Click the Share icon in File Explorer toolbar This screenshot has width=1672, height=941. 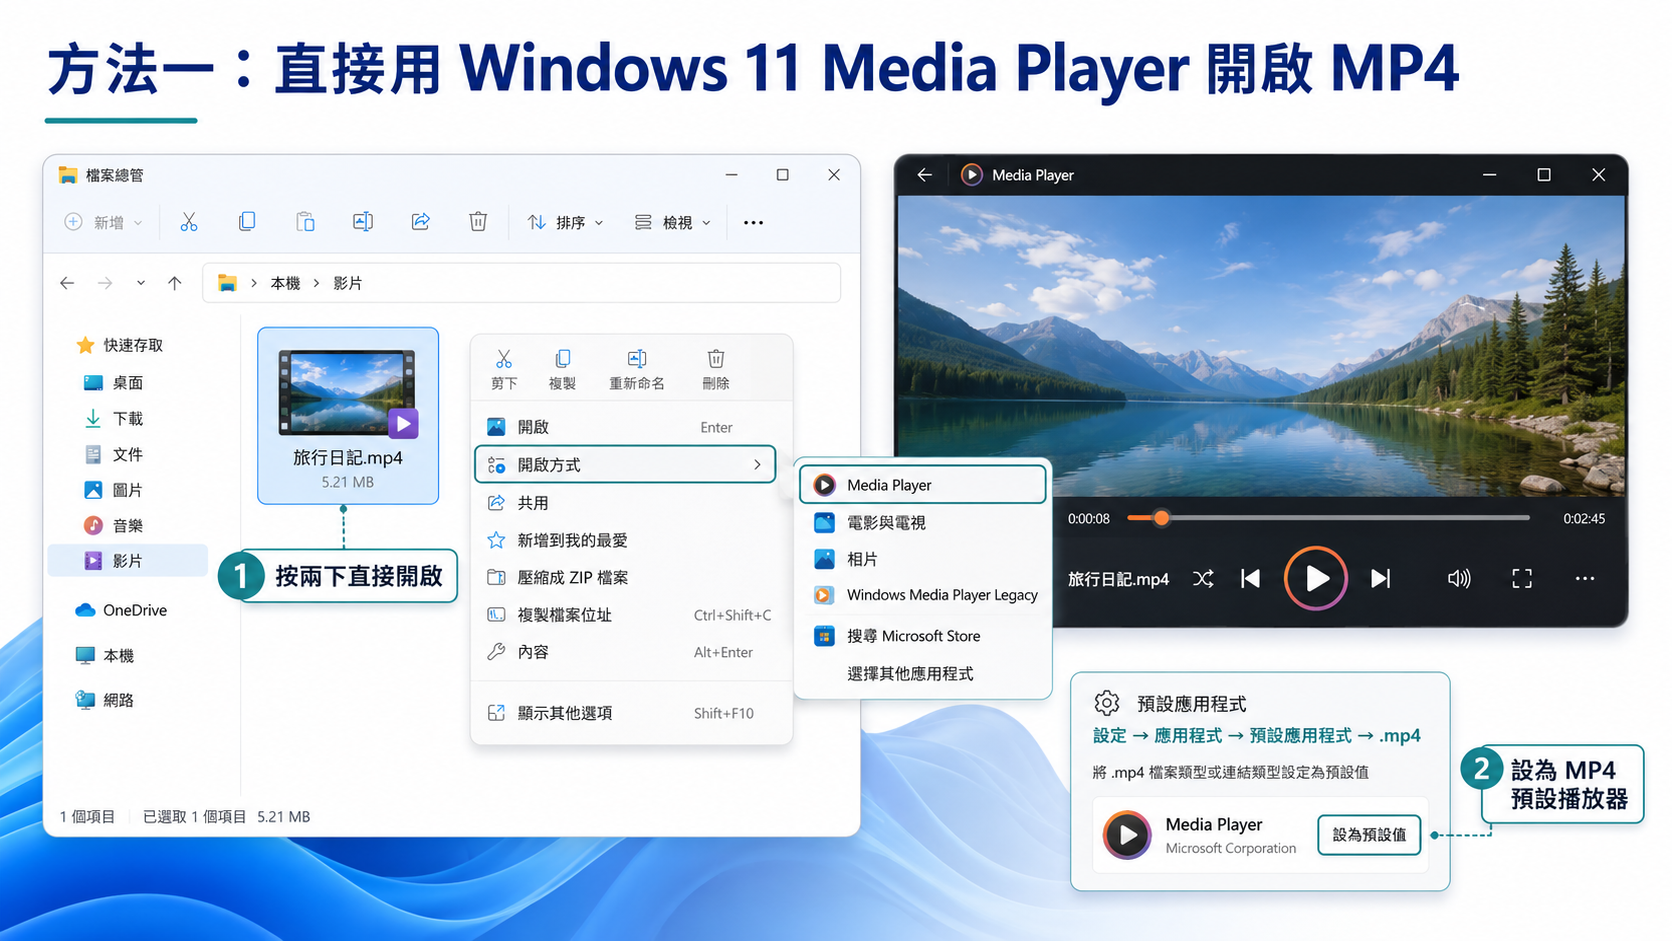point(421,222)
